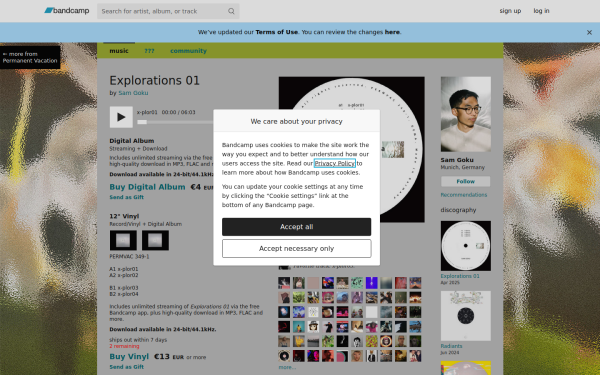Image resolution: width=600 pixels, height=375 pixels.
Task: Send the digital album as gift
Action: tap(127, 197)
